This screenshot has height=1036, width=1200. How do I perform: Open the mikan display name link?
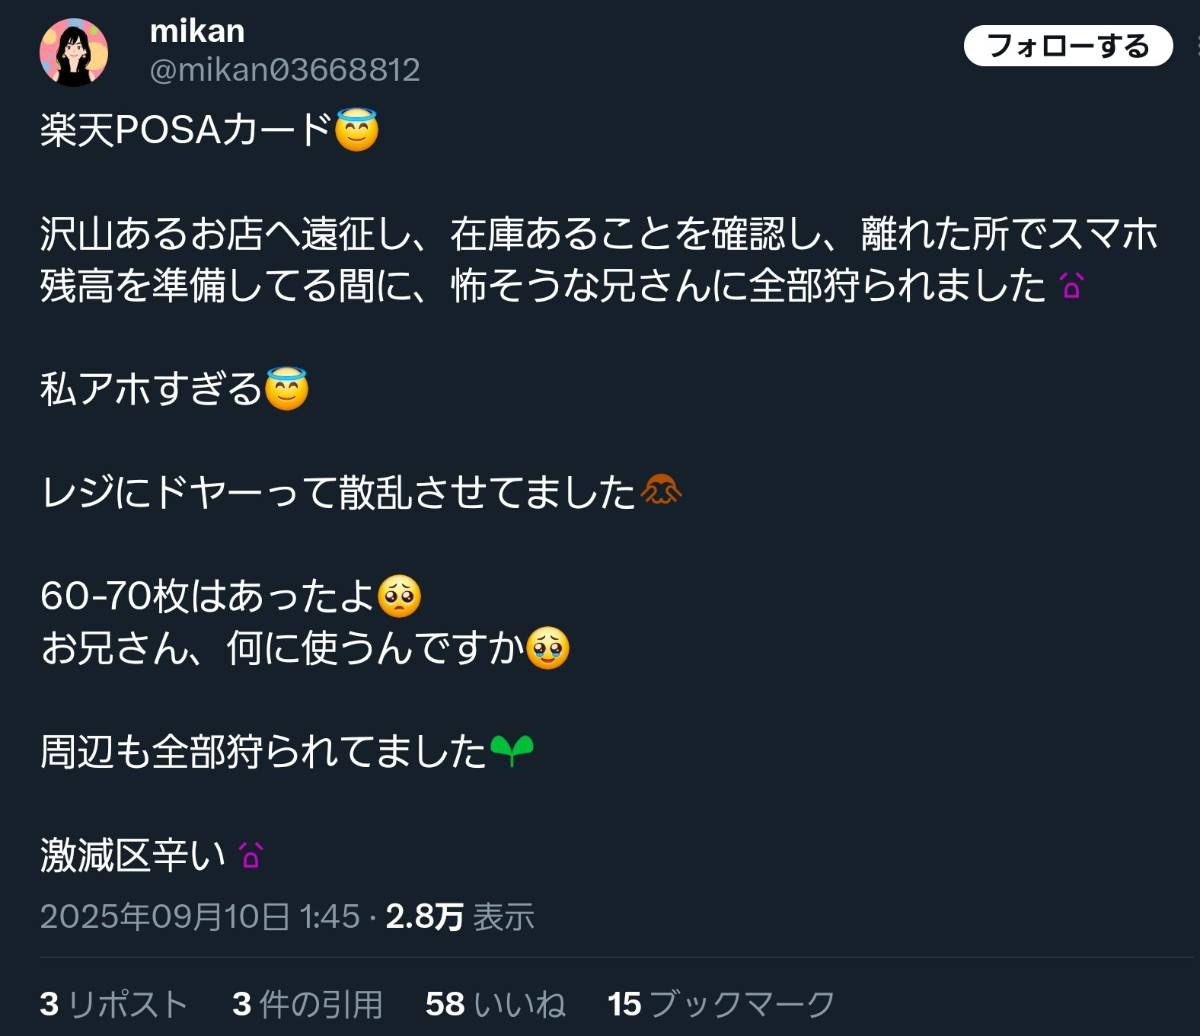point(197,30)
